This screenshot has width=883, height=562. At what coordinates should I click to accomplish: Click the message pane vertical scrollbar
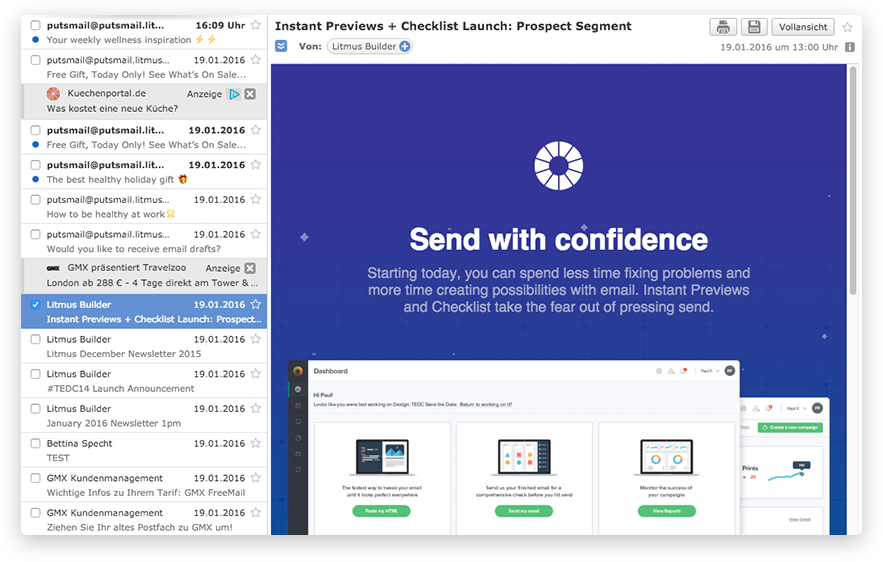pos(853,181)
